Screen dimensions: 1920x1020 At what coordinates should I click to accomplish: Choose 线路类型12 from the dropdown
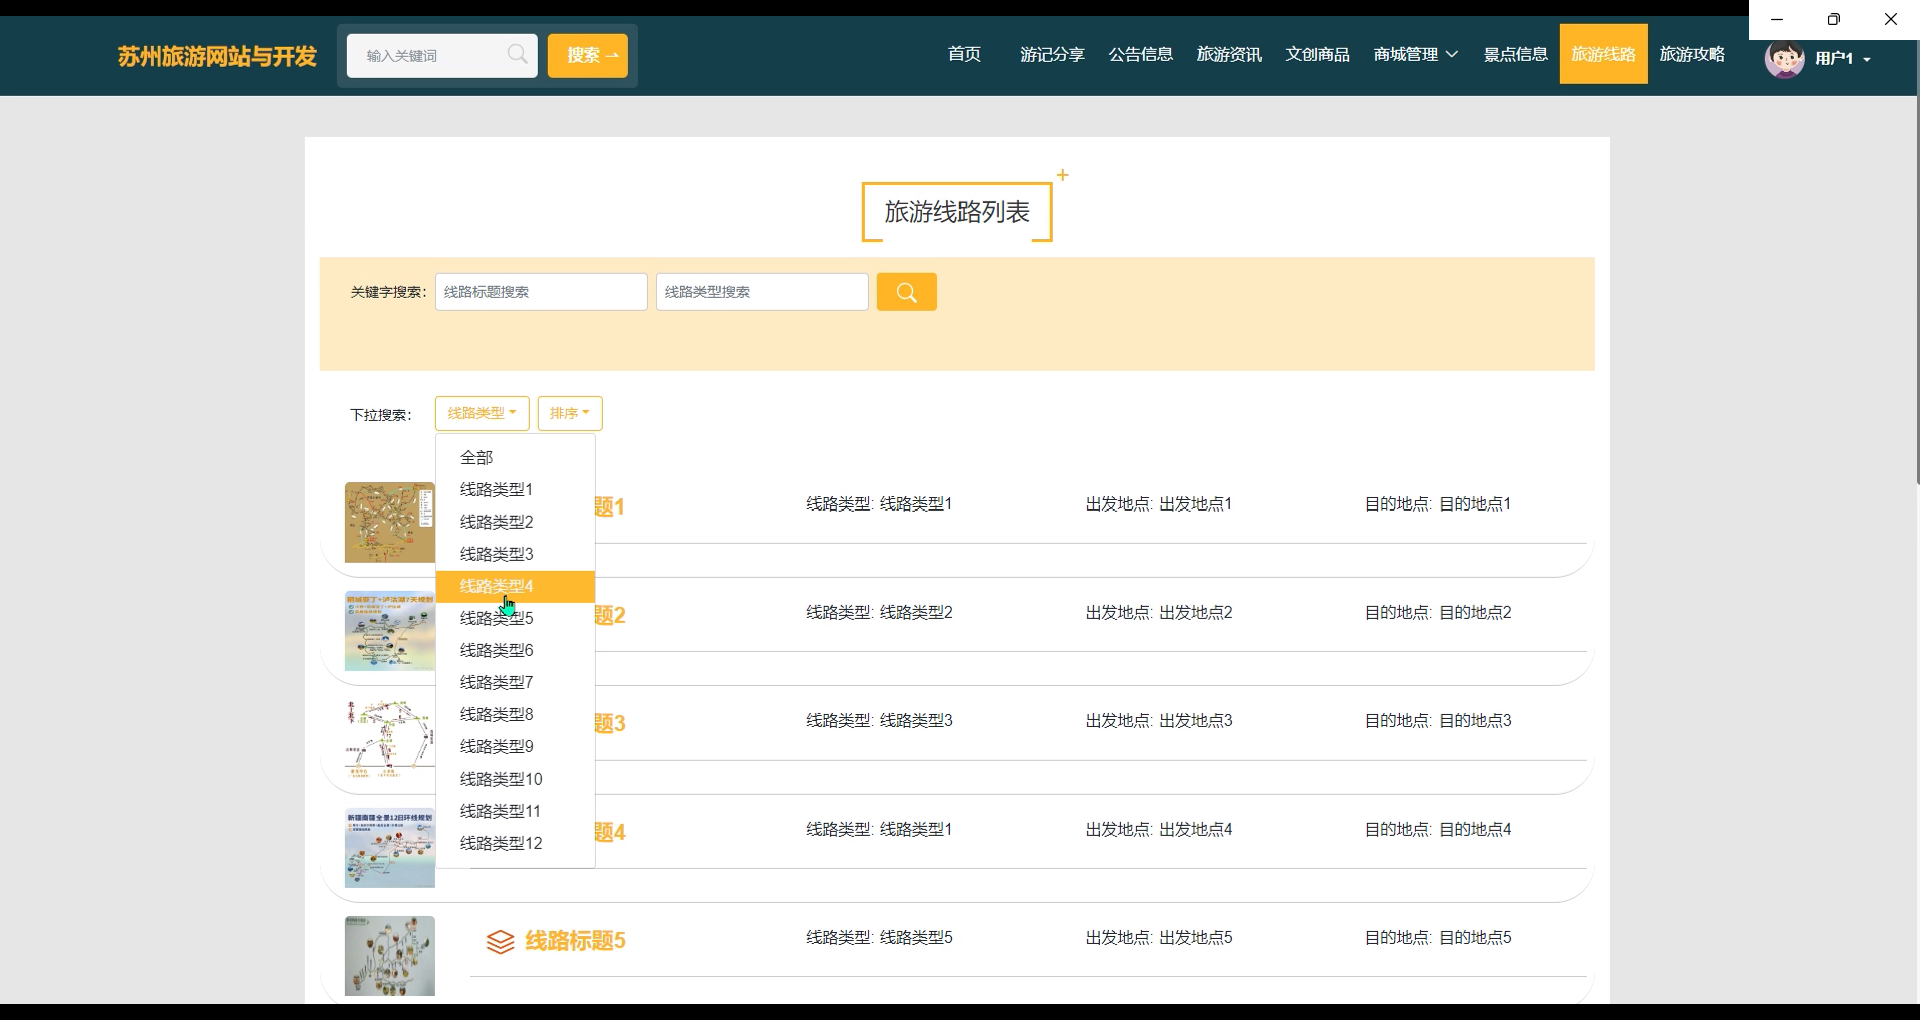coord(515,843)
